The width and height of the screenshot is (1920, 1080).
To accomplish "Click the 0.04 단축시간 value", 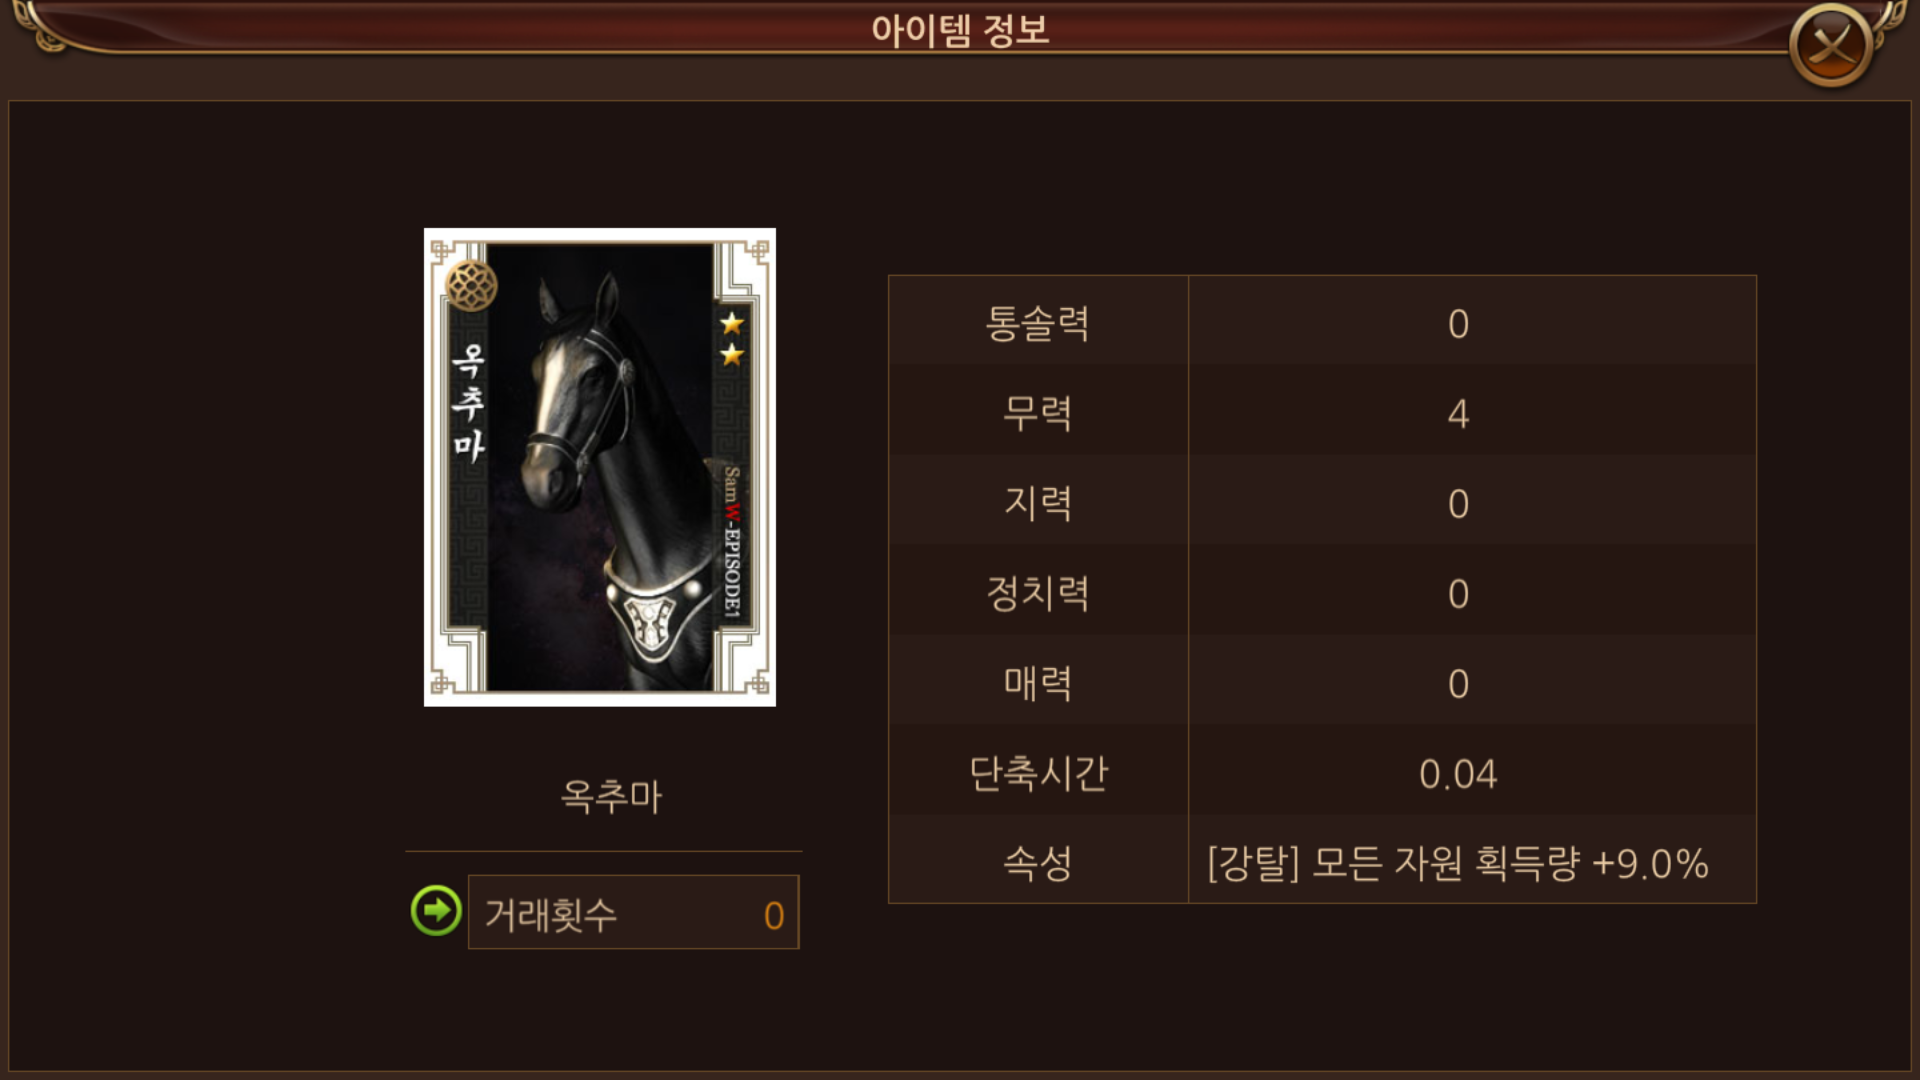I will 1458,774.
